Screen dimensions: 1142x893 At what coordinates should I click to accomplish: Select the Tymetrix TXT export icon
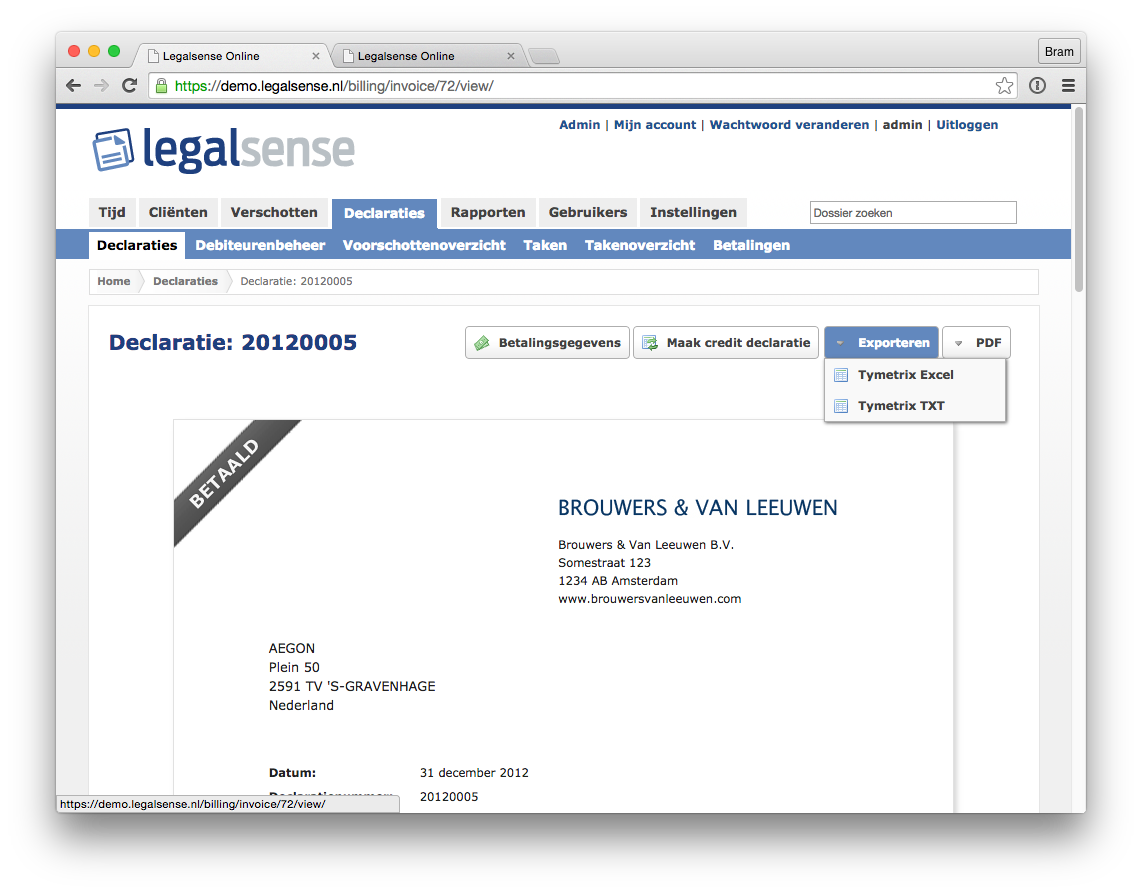pos(842,405)
